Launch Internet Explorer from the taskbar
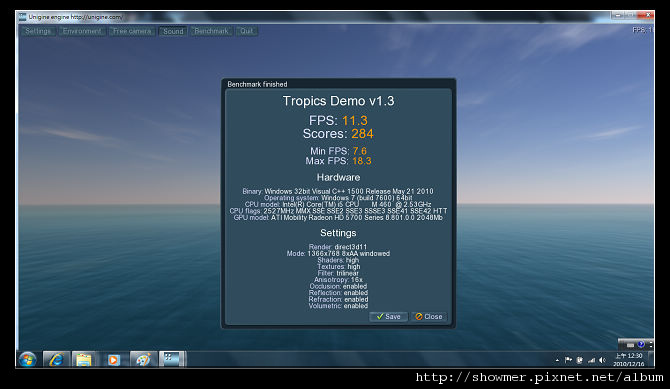 point(56,360)
